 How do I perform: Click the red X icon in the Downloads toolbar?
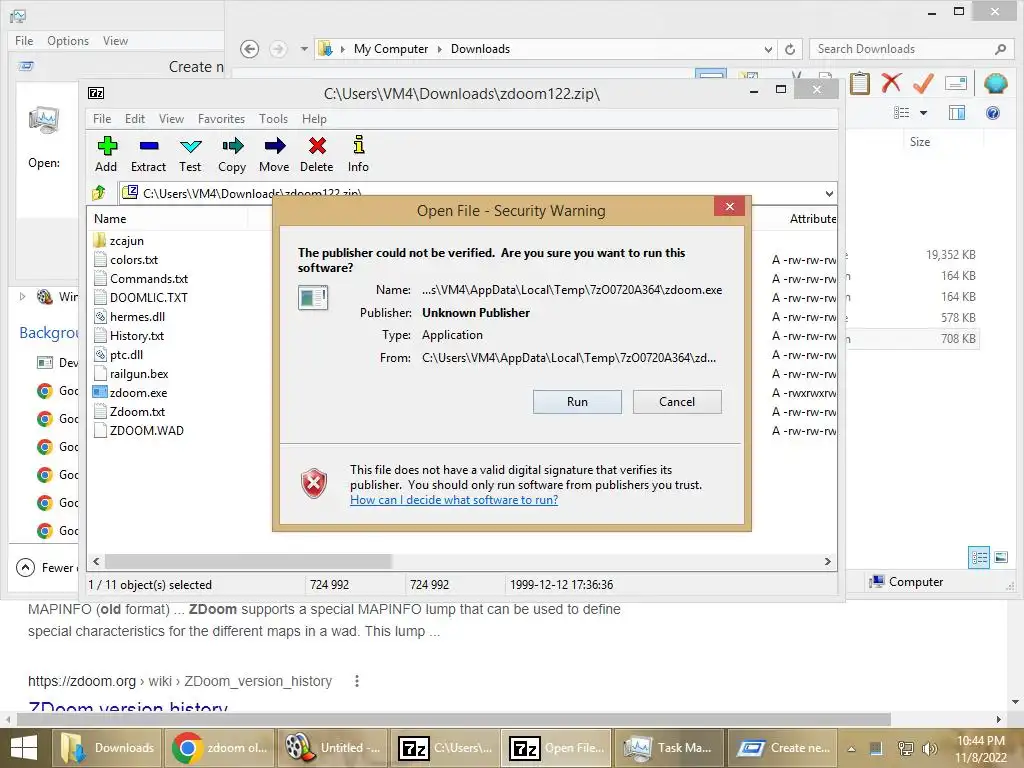[x=891, y=82]
